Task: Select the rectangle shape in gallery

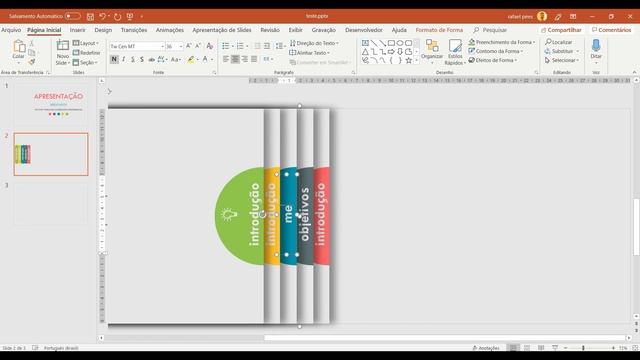Action: pyautogui.click(x=391, y=43)
